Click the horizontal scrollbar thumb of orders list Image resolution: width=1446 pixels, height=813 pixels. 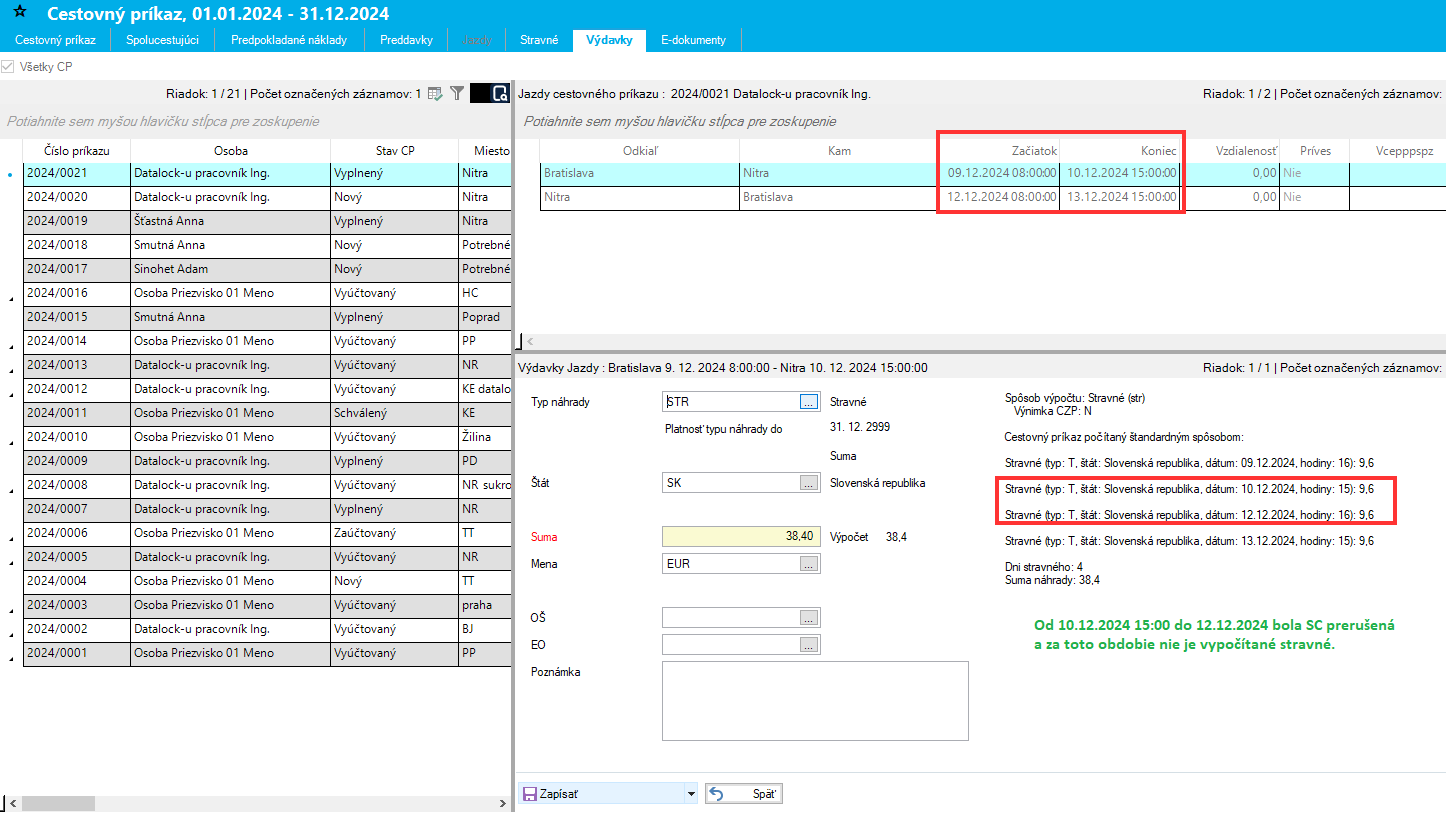tap(58, 803)
